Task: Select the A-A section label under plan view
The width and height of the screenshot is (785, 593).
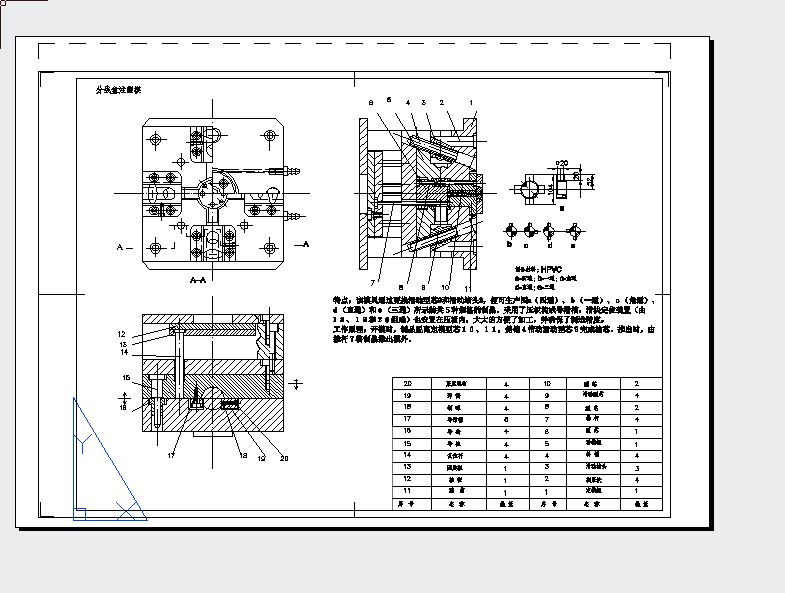Action: [x=198, y=281]
